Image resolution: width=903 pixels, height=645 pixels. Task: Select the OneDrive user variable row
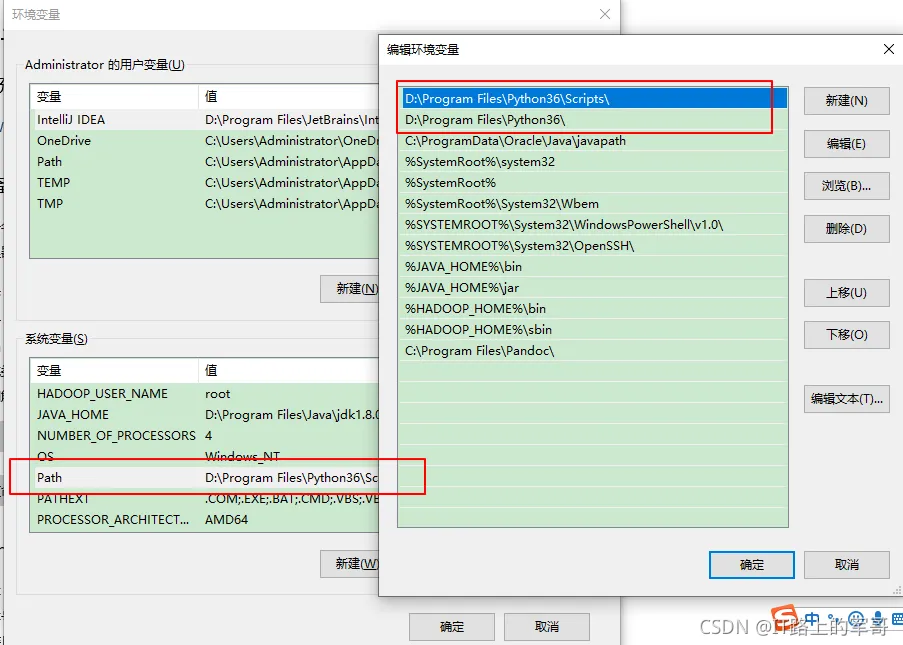[204, 141]
